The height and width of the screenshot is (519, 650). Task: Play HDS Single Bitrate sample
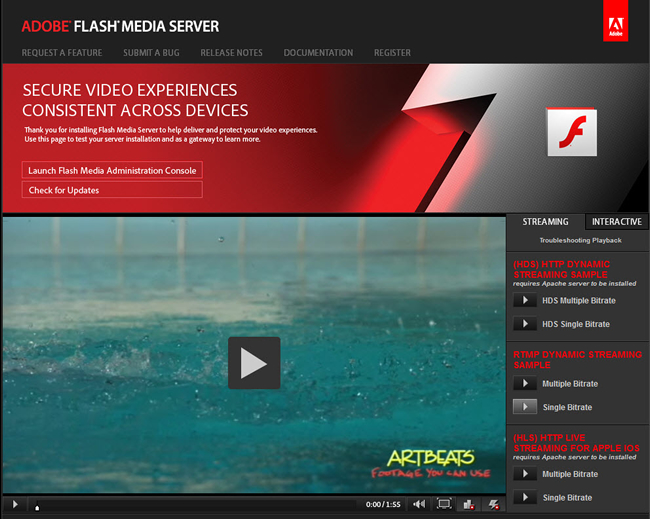point(525,324)
